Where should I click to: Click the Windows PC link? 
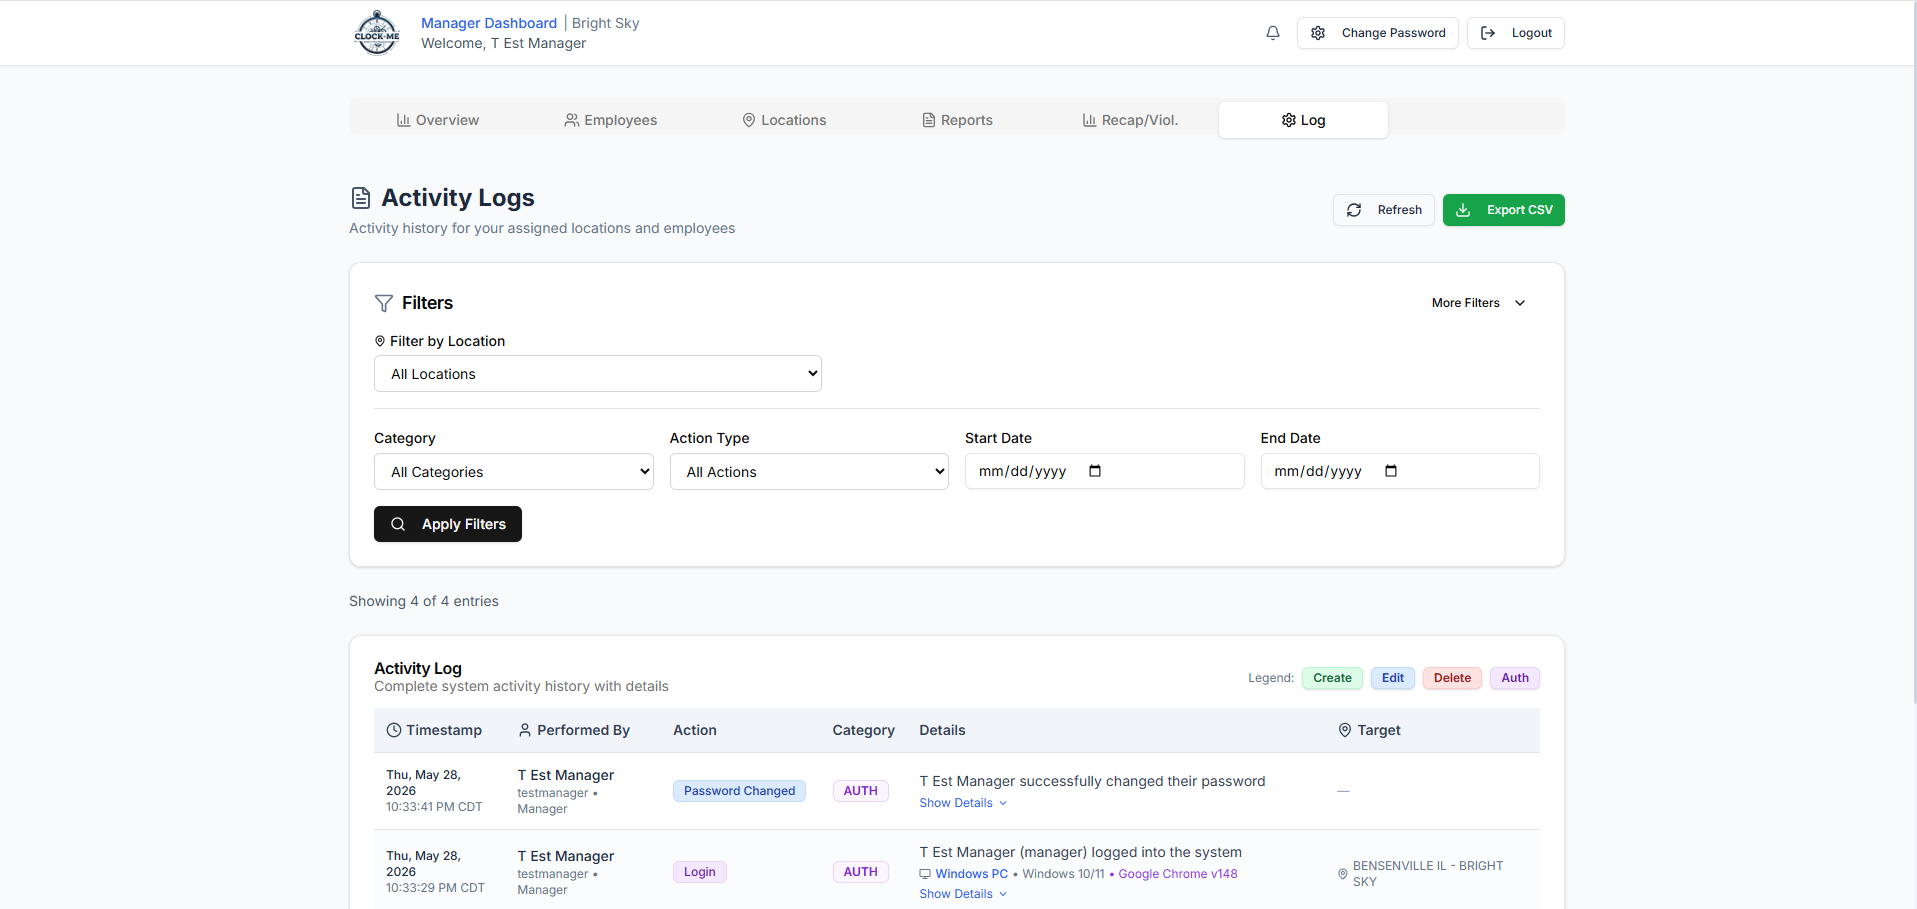click(971, 874)
